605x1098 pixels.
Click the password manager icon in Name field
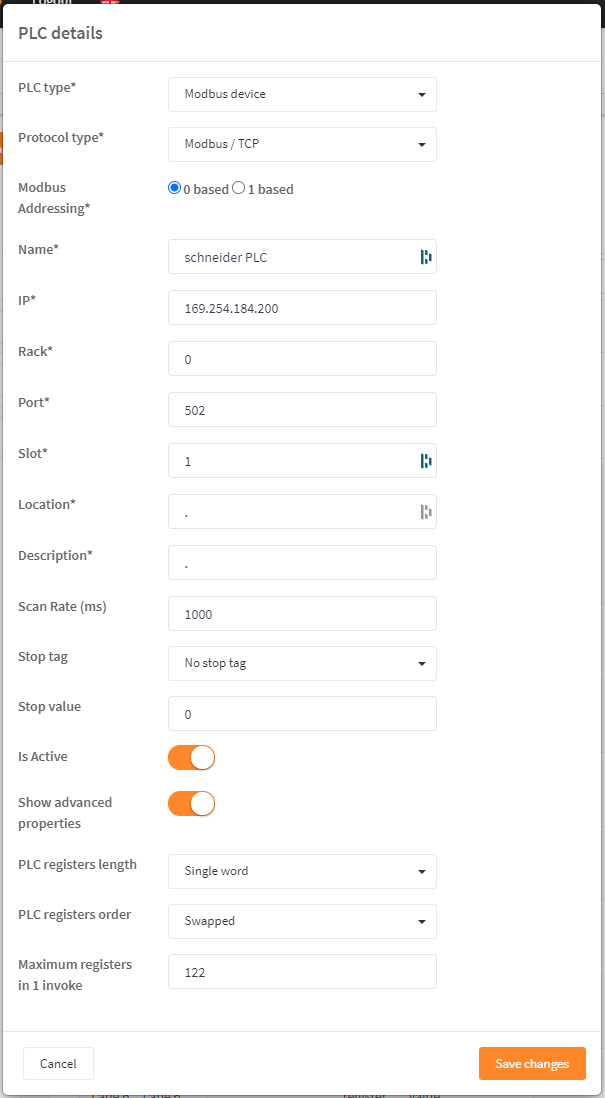click(425, 257)
